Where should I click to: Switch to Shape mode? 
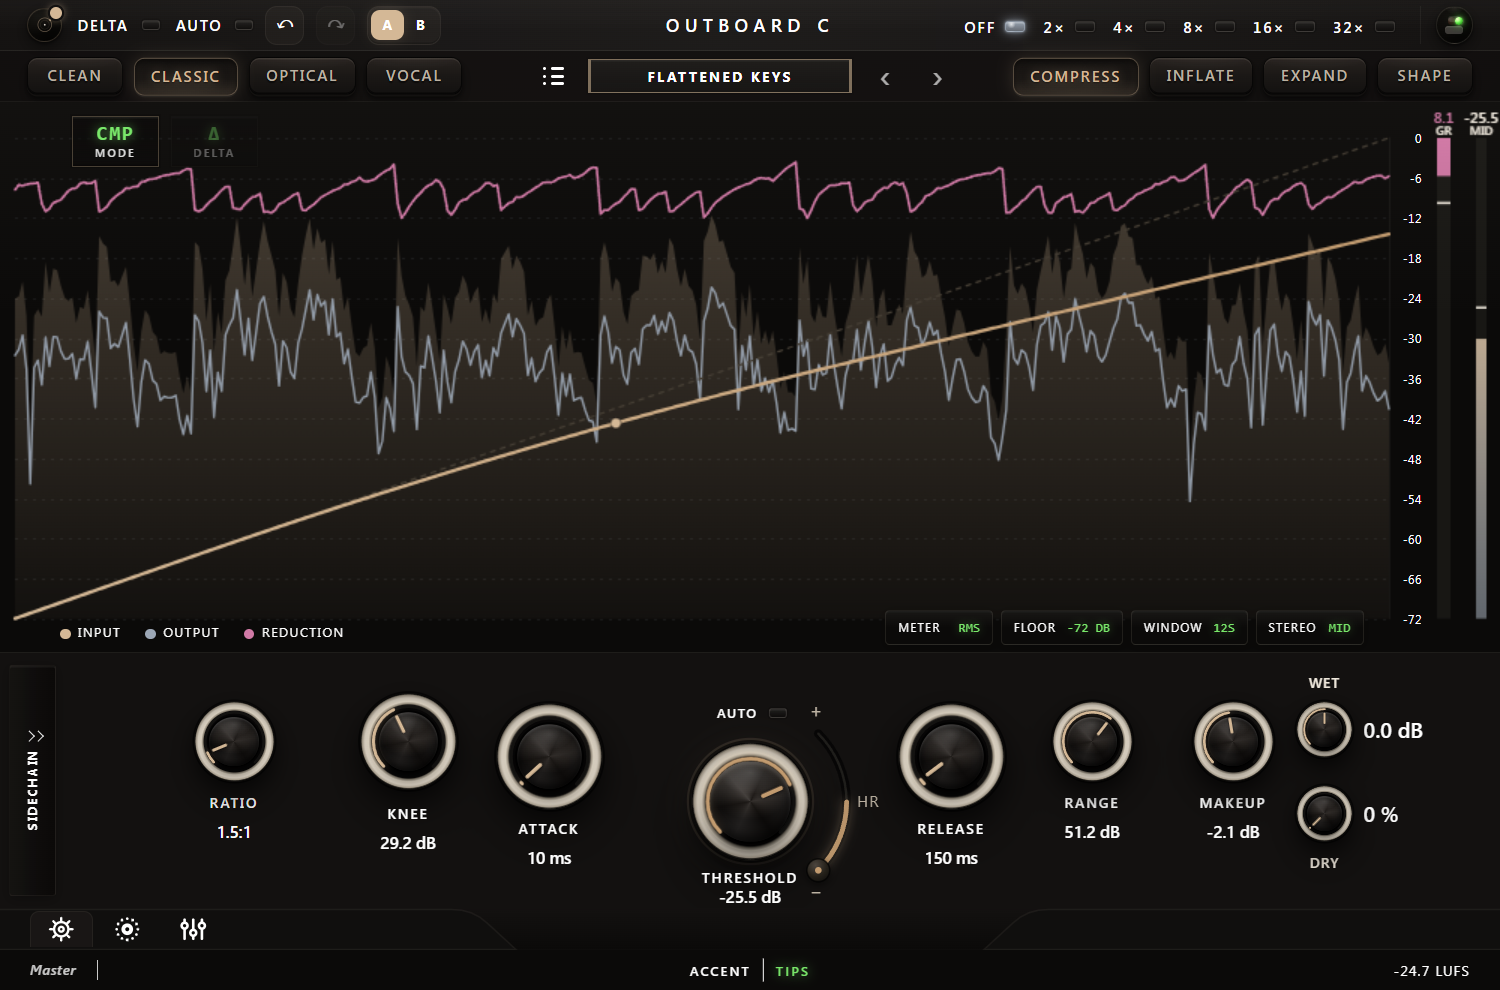coord(1424,76)
